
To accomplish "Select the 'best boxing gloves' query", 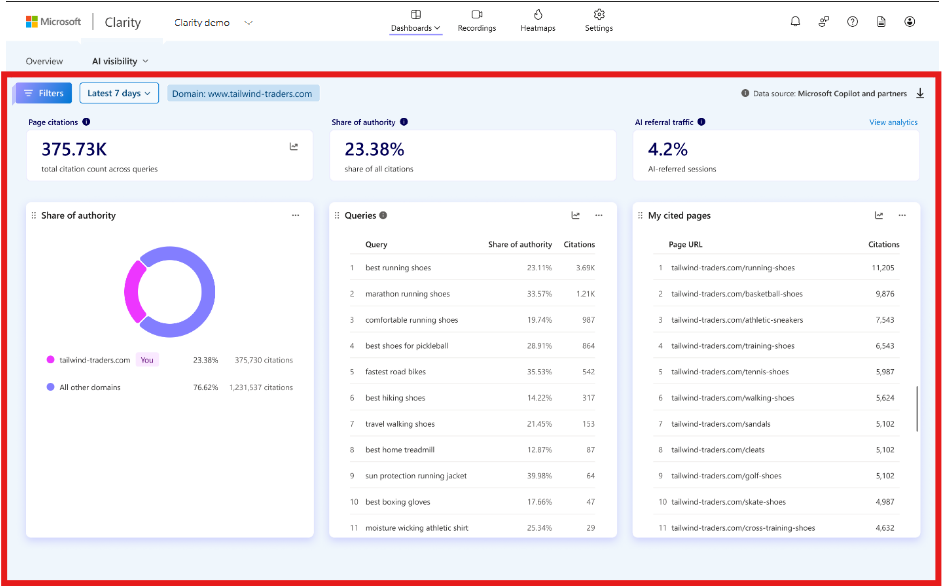I will pyautogui.click(x=472, y=502).
